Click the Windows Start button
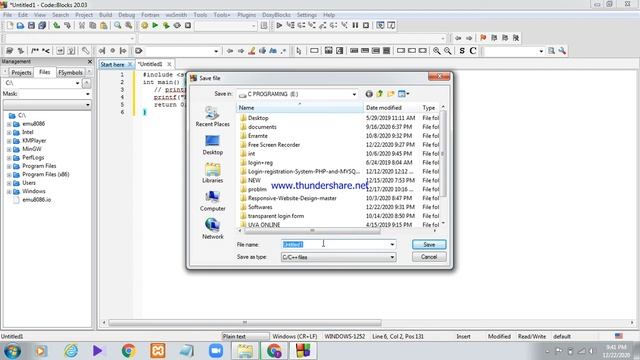This screenshot has height=360, width=640. tap(12, 351)
